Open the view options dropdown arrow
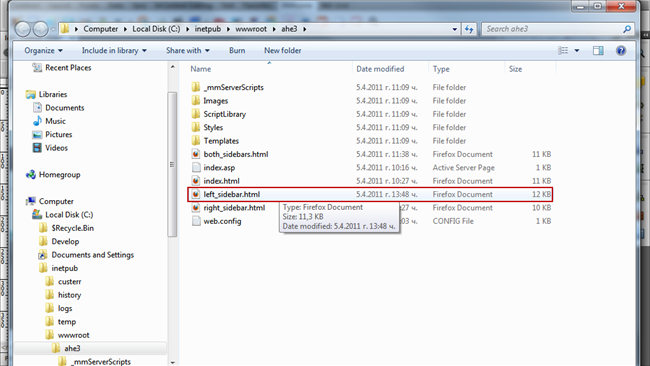650x366 pixels. coord(577,51)
